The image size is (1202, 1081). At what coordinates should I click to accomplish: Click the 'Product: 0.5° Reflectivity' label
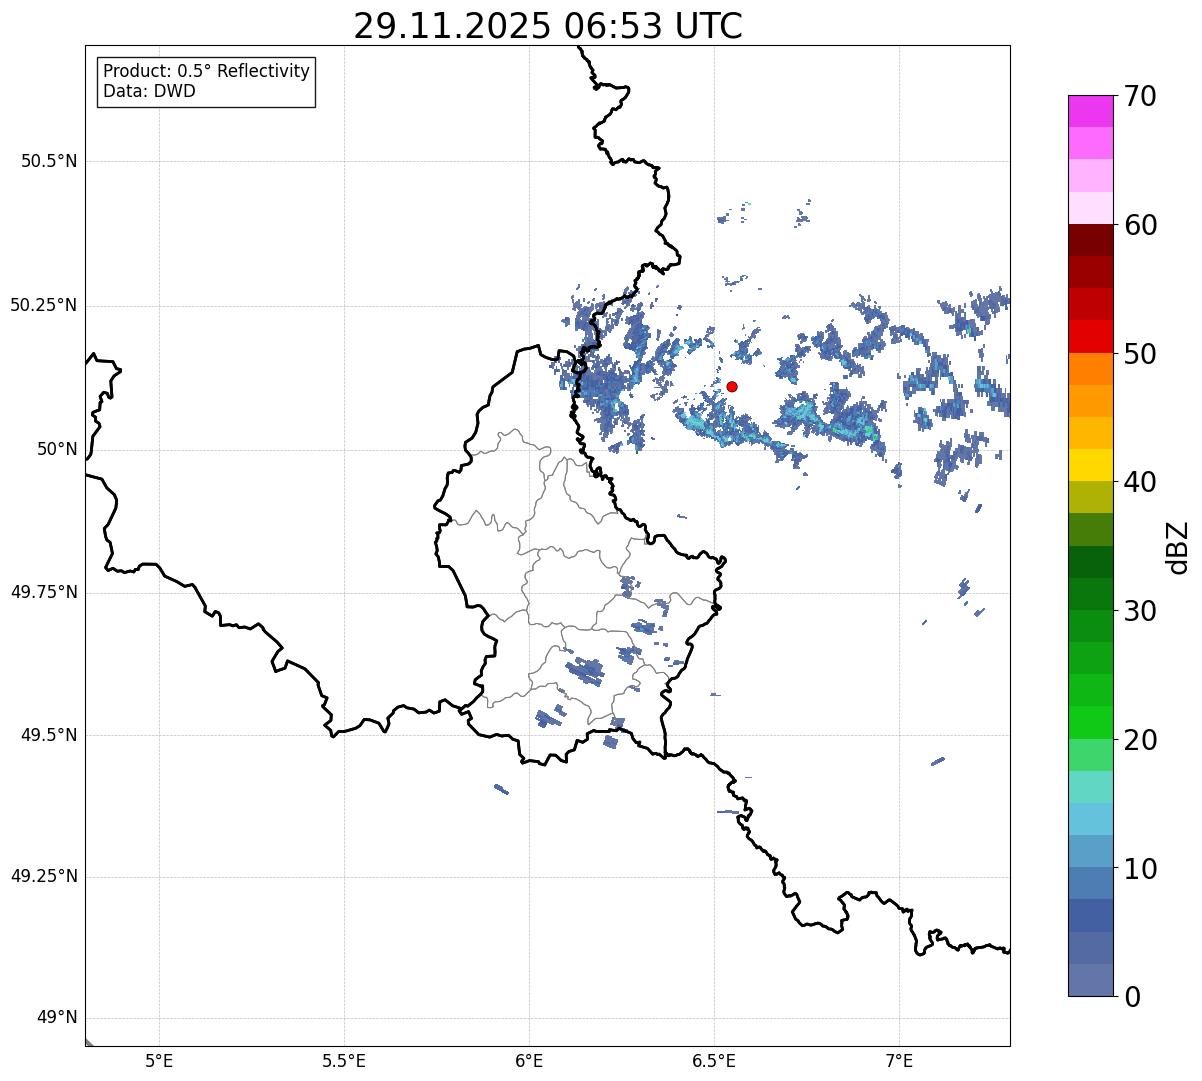point(206,72)
